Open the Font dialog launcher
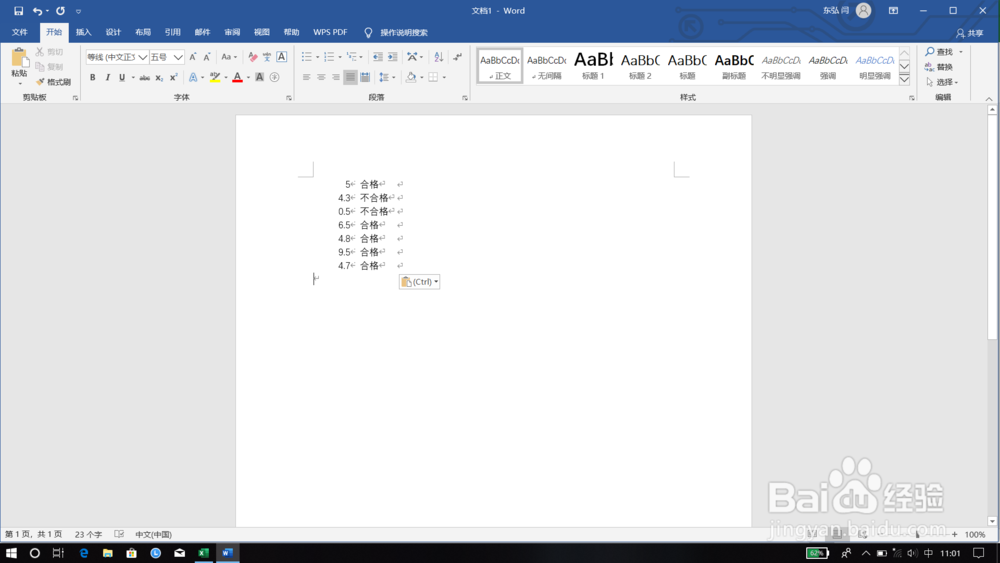1000x563 pixels. pos(289,98)
